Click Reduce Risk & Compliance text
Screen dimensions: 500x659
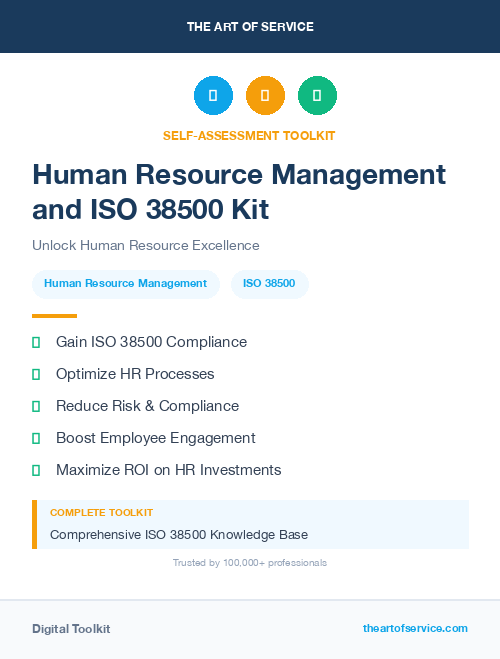(x=147, y=406)
